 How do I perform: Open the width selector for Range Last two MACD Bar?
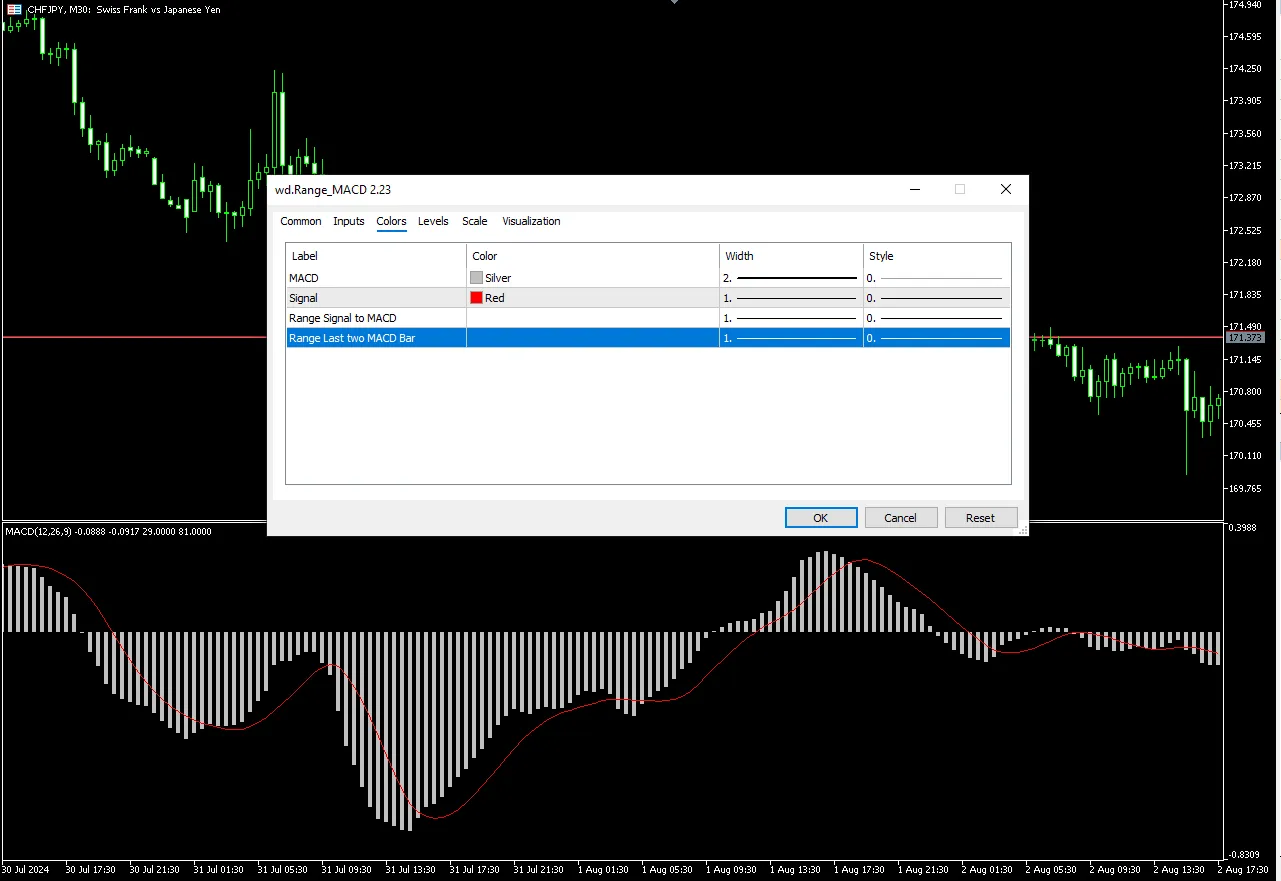pos(791,338)
